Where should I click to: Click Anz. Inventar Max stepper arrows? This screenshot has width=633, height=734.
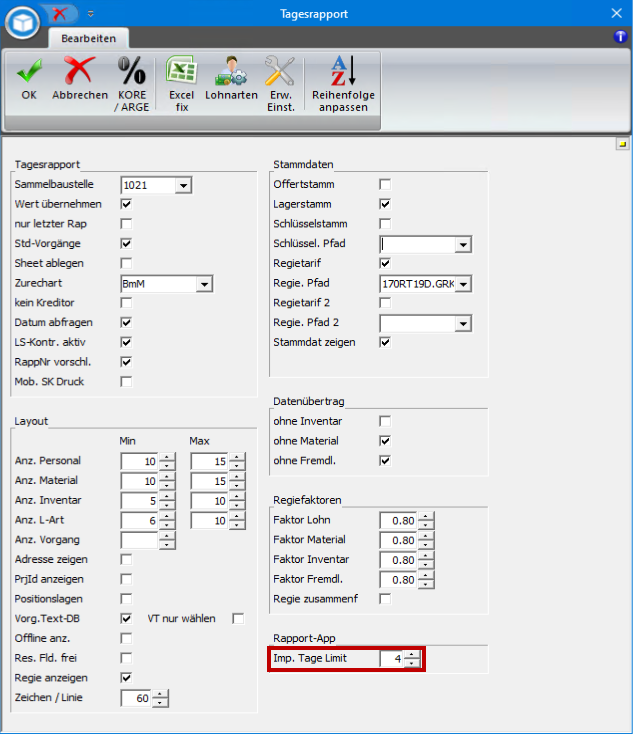[237, 501]
